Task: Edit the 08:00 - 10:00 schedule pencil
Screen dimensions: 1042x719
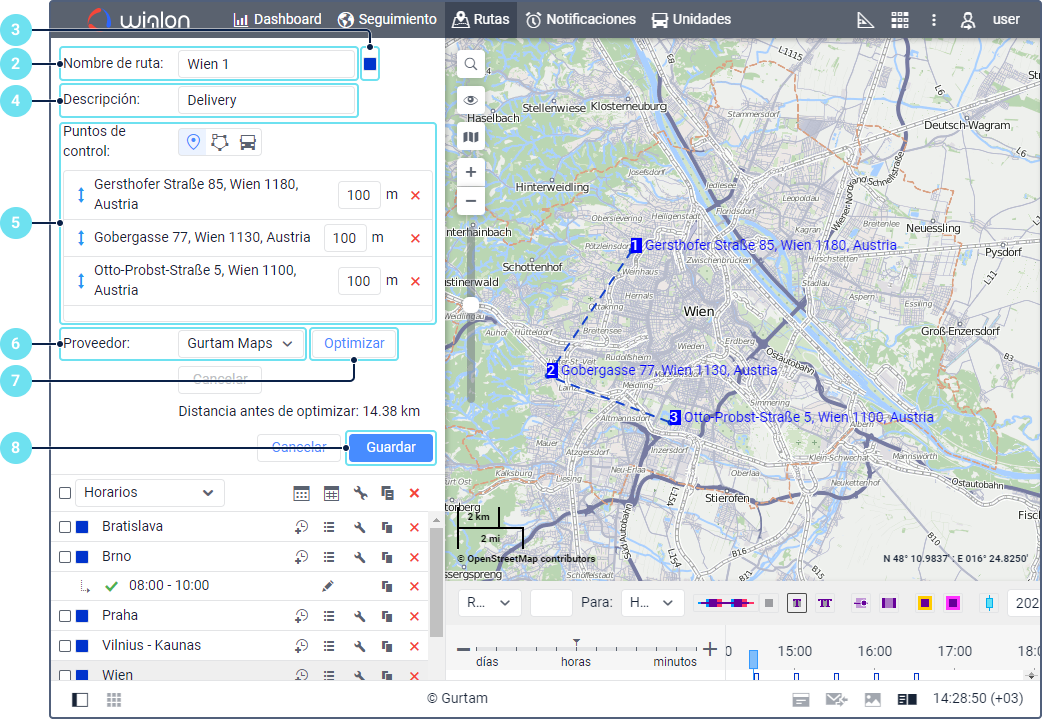Action: pos(327,586)
